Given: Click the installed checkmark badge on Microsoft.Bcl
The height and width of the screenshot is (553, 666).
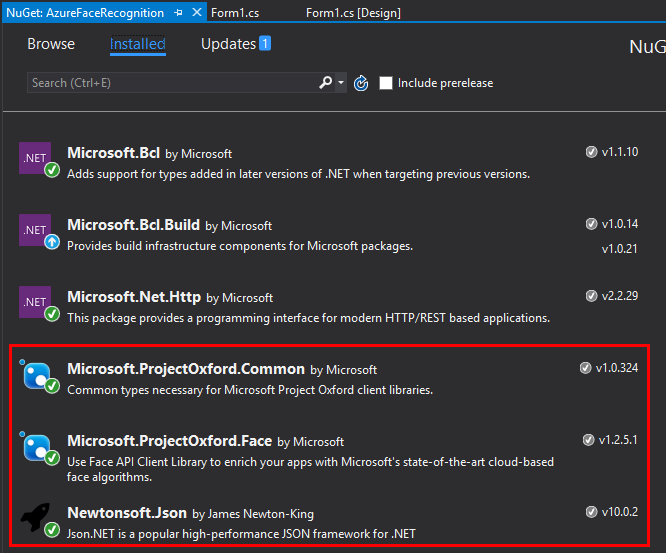Looking at the screenshot, I should (52, 170).
